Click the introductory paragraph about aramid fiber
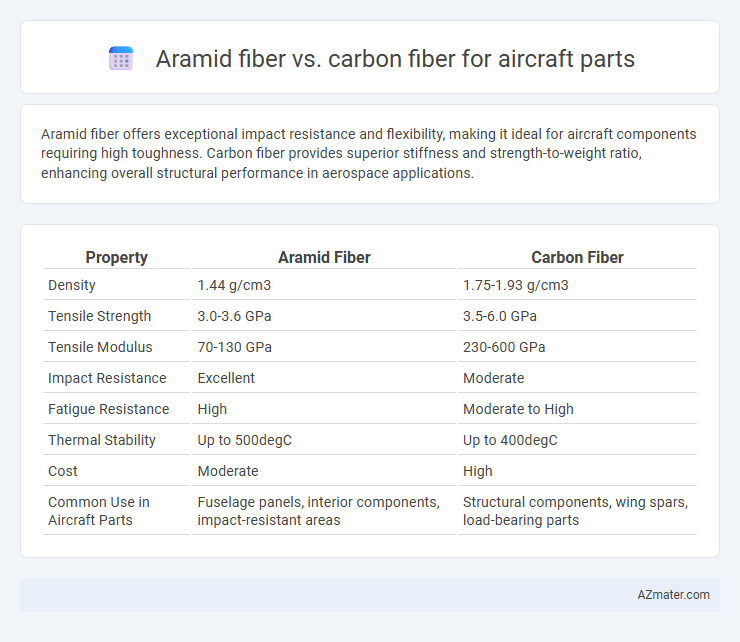 (369, 153)
